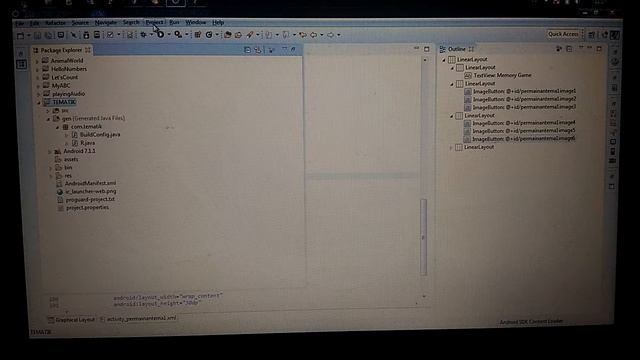640x360 pixels.
Task: Open the Navigate menu
Action: click(106, 23)
